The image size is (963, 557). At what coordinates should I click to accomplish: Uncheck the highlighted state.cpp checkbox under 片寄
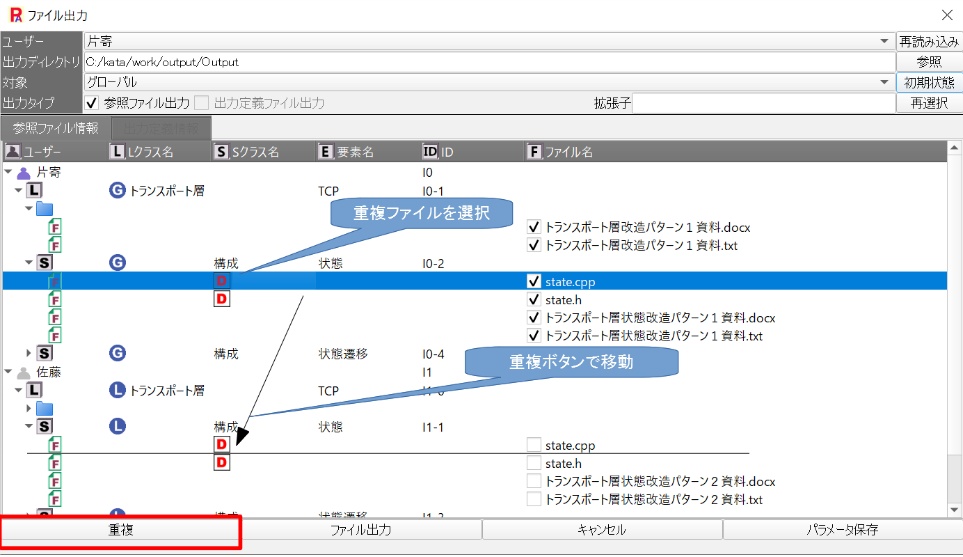[534, 281]
